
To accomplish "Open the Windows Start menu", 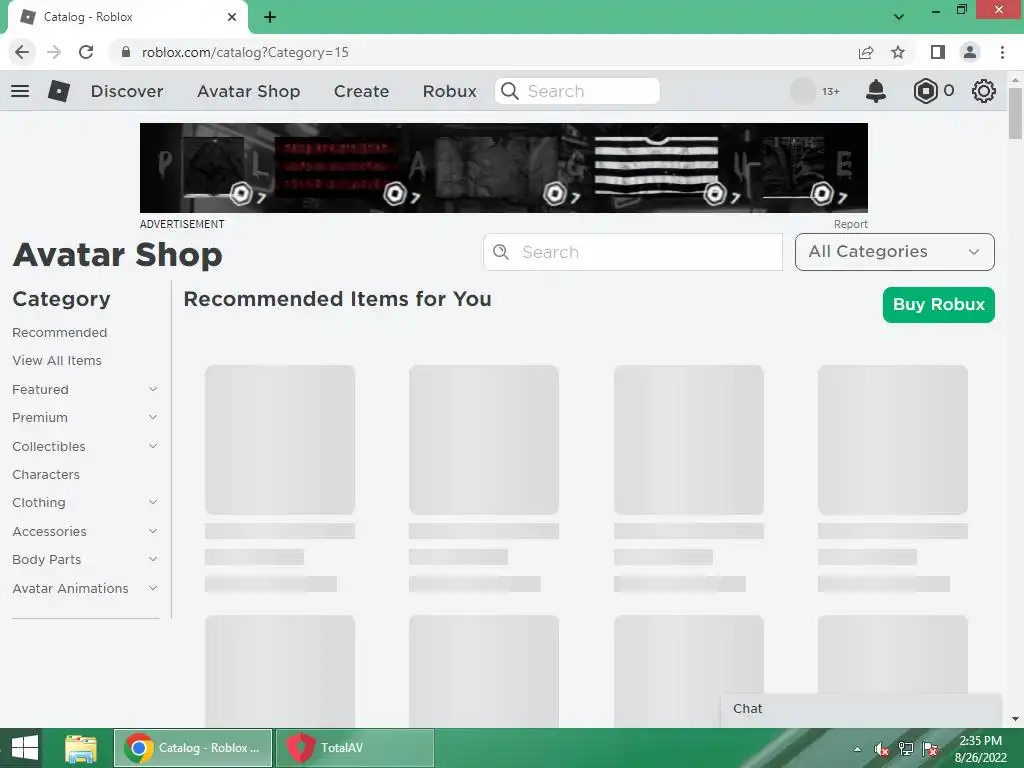I will coord(25,748).
